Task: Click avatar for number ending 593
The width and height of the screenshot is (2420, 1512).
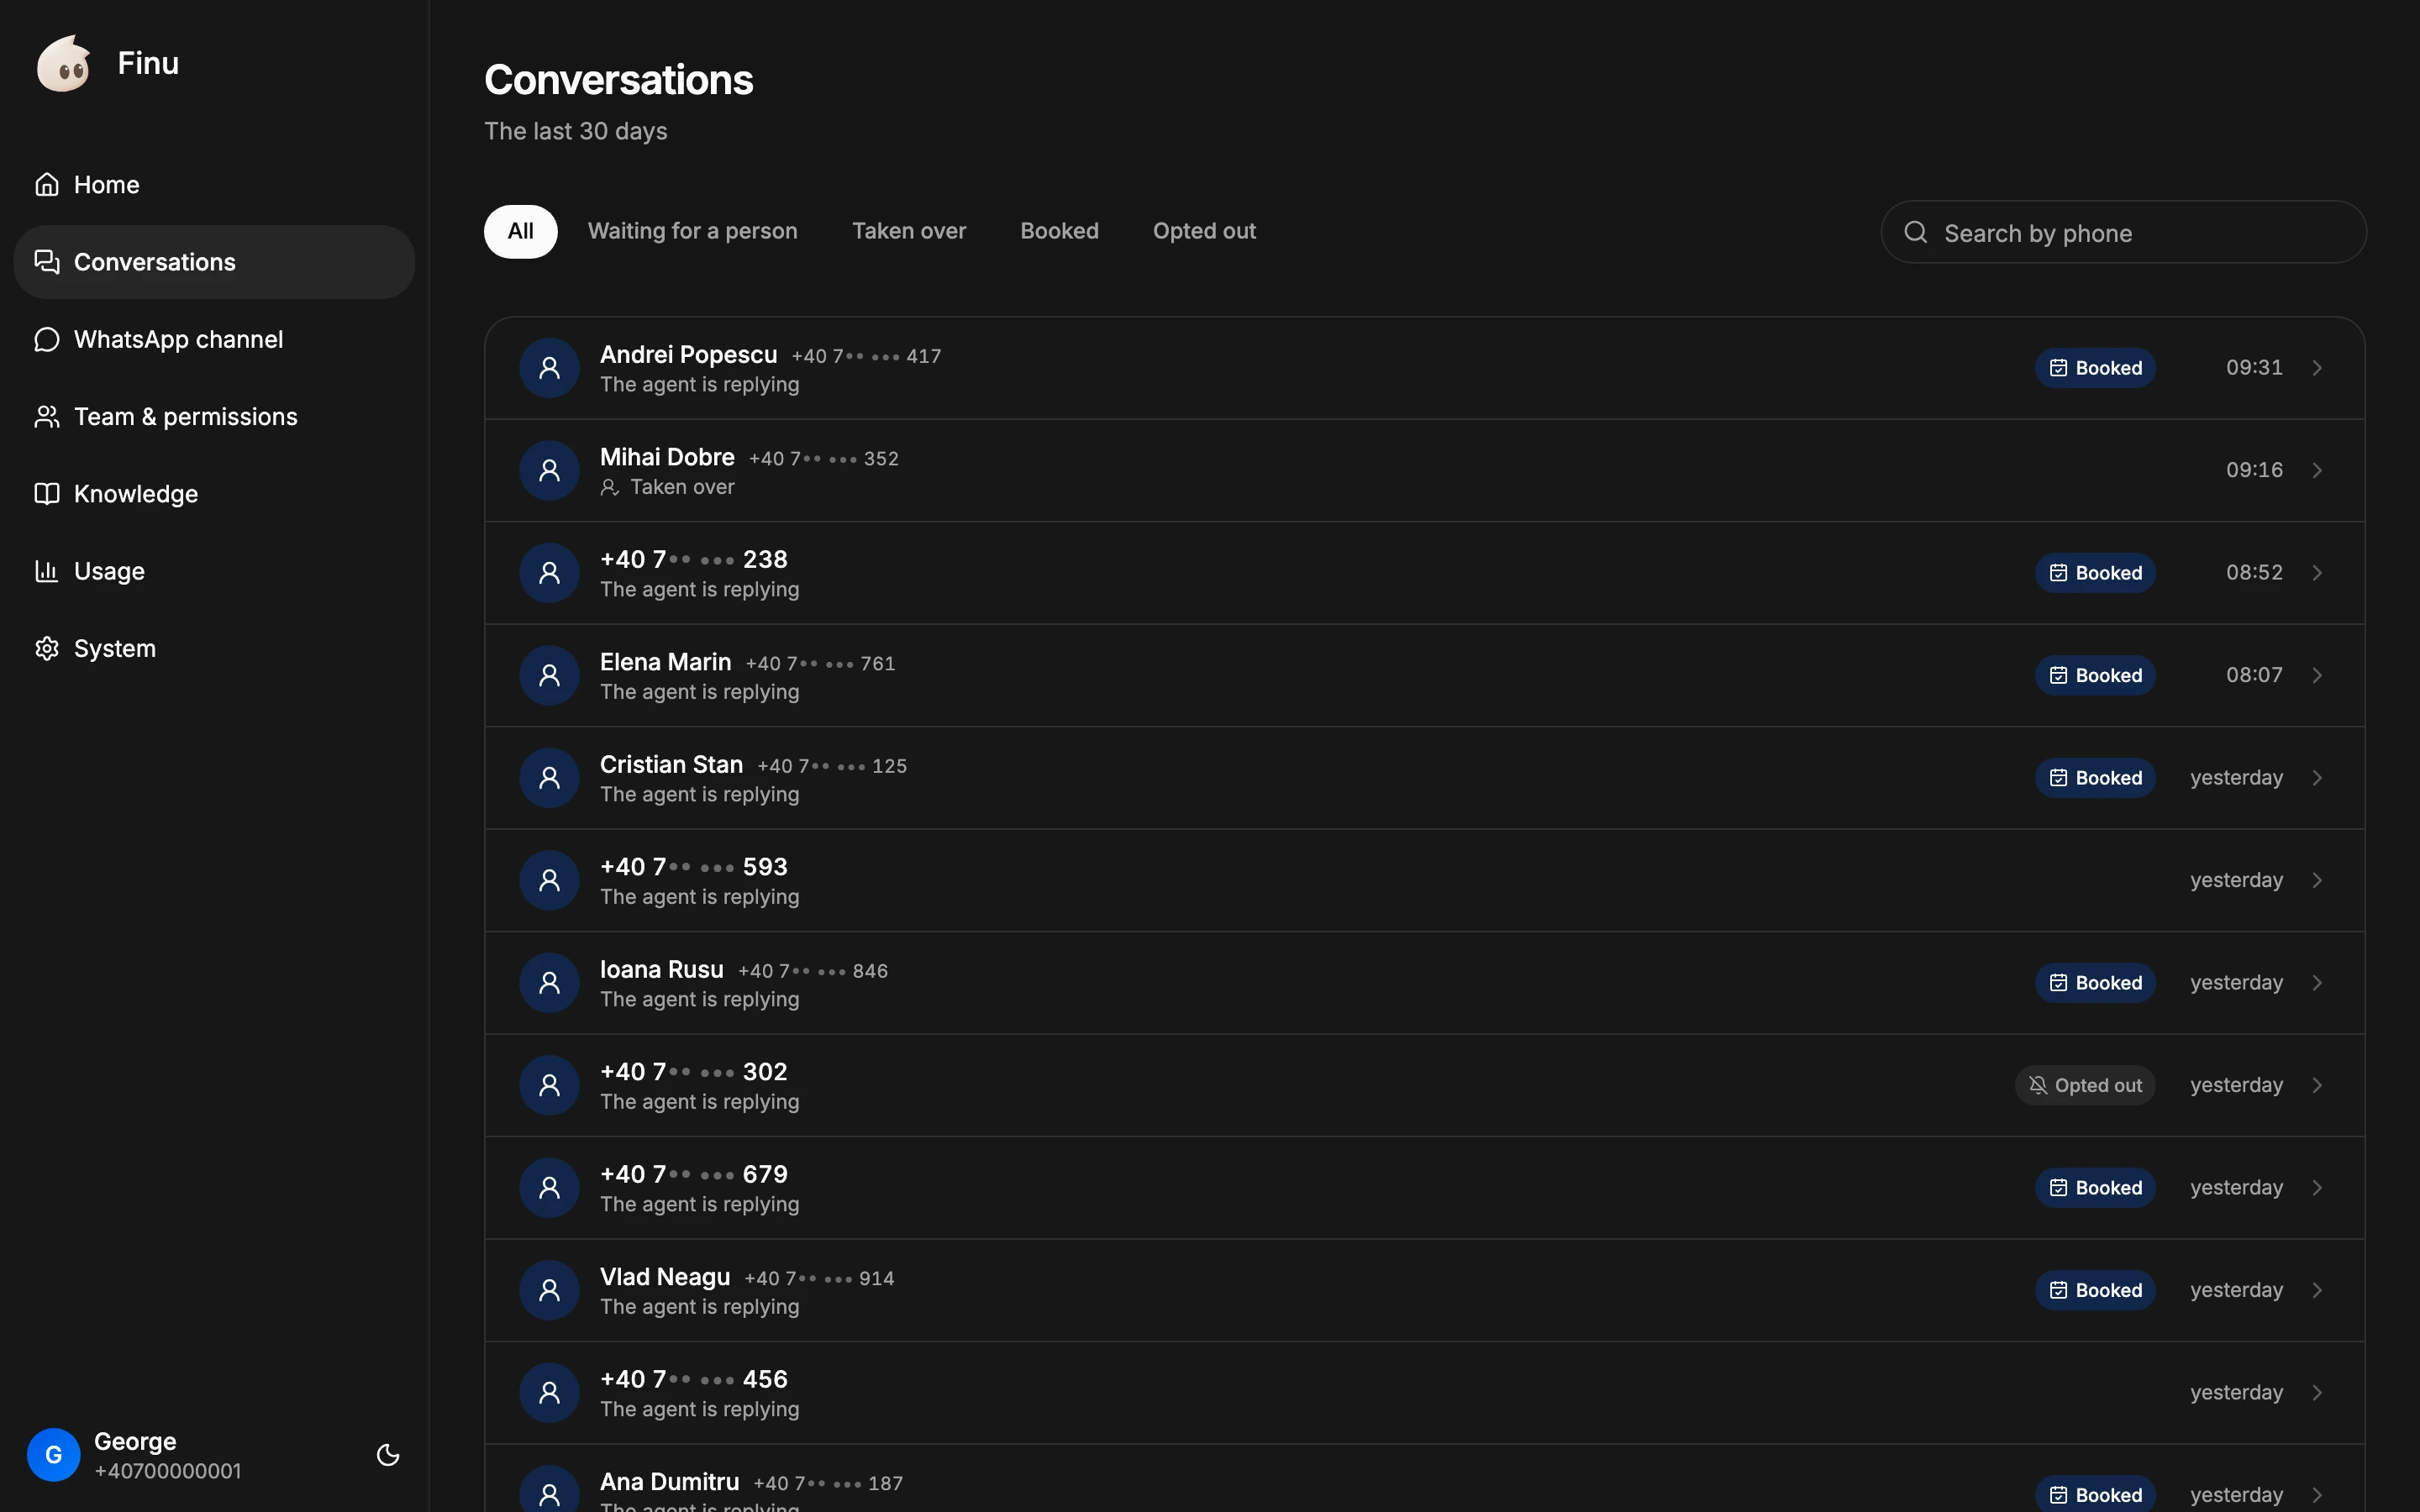Action: coord(549,880)
